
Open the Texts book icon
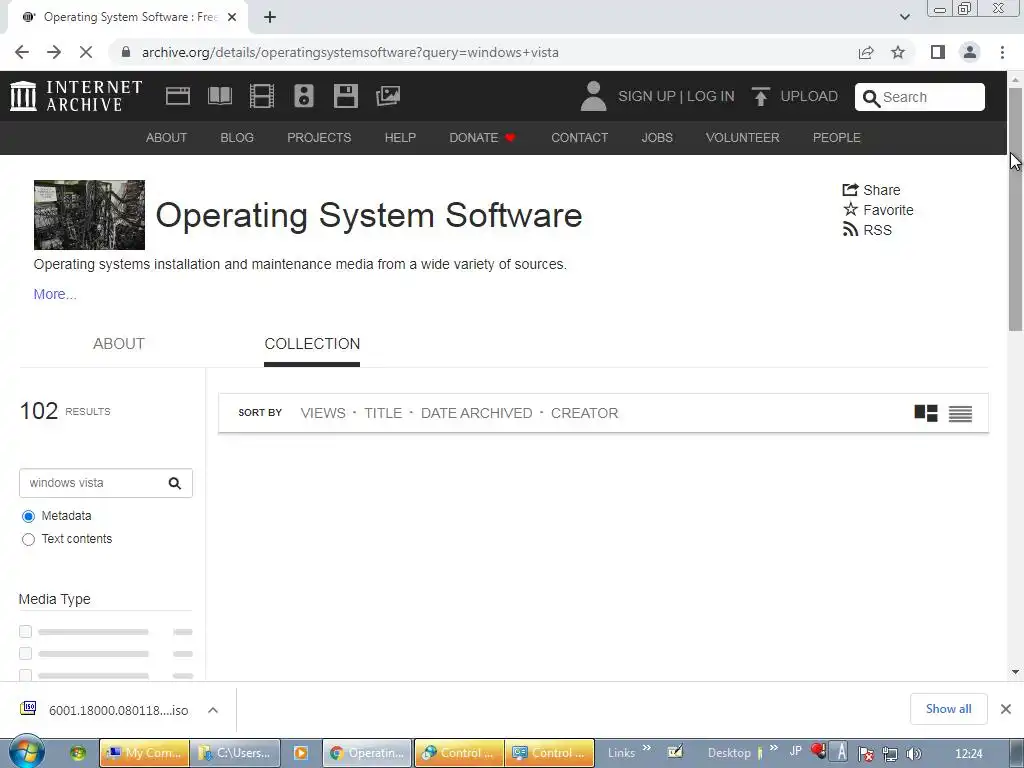(219, 96)
